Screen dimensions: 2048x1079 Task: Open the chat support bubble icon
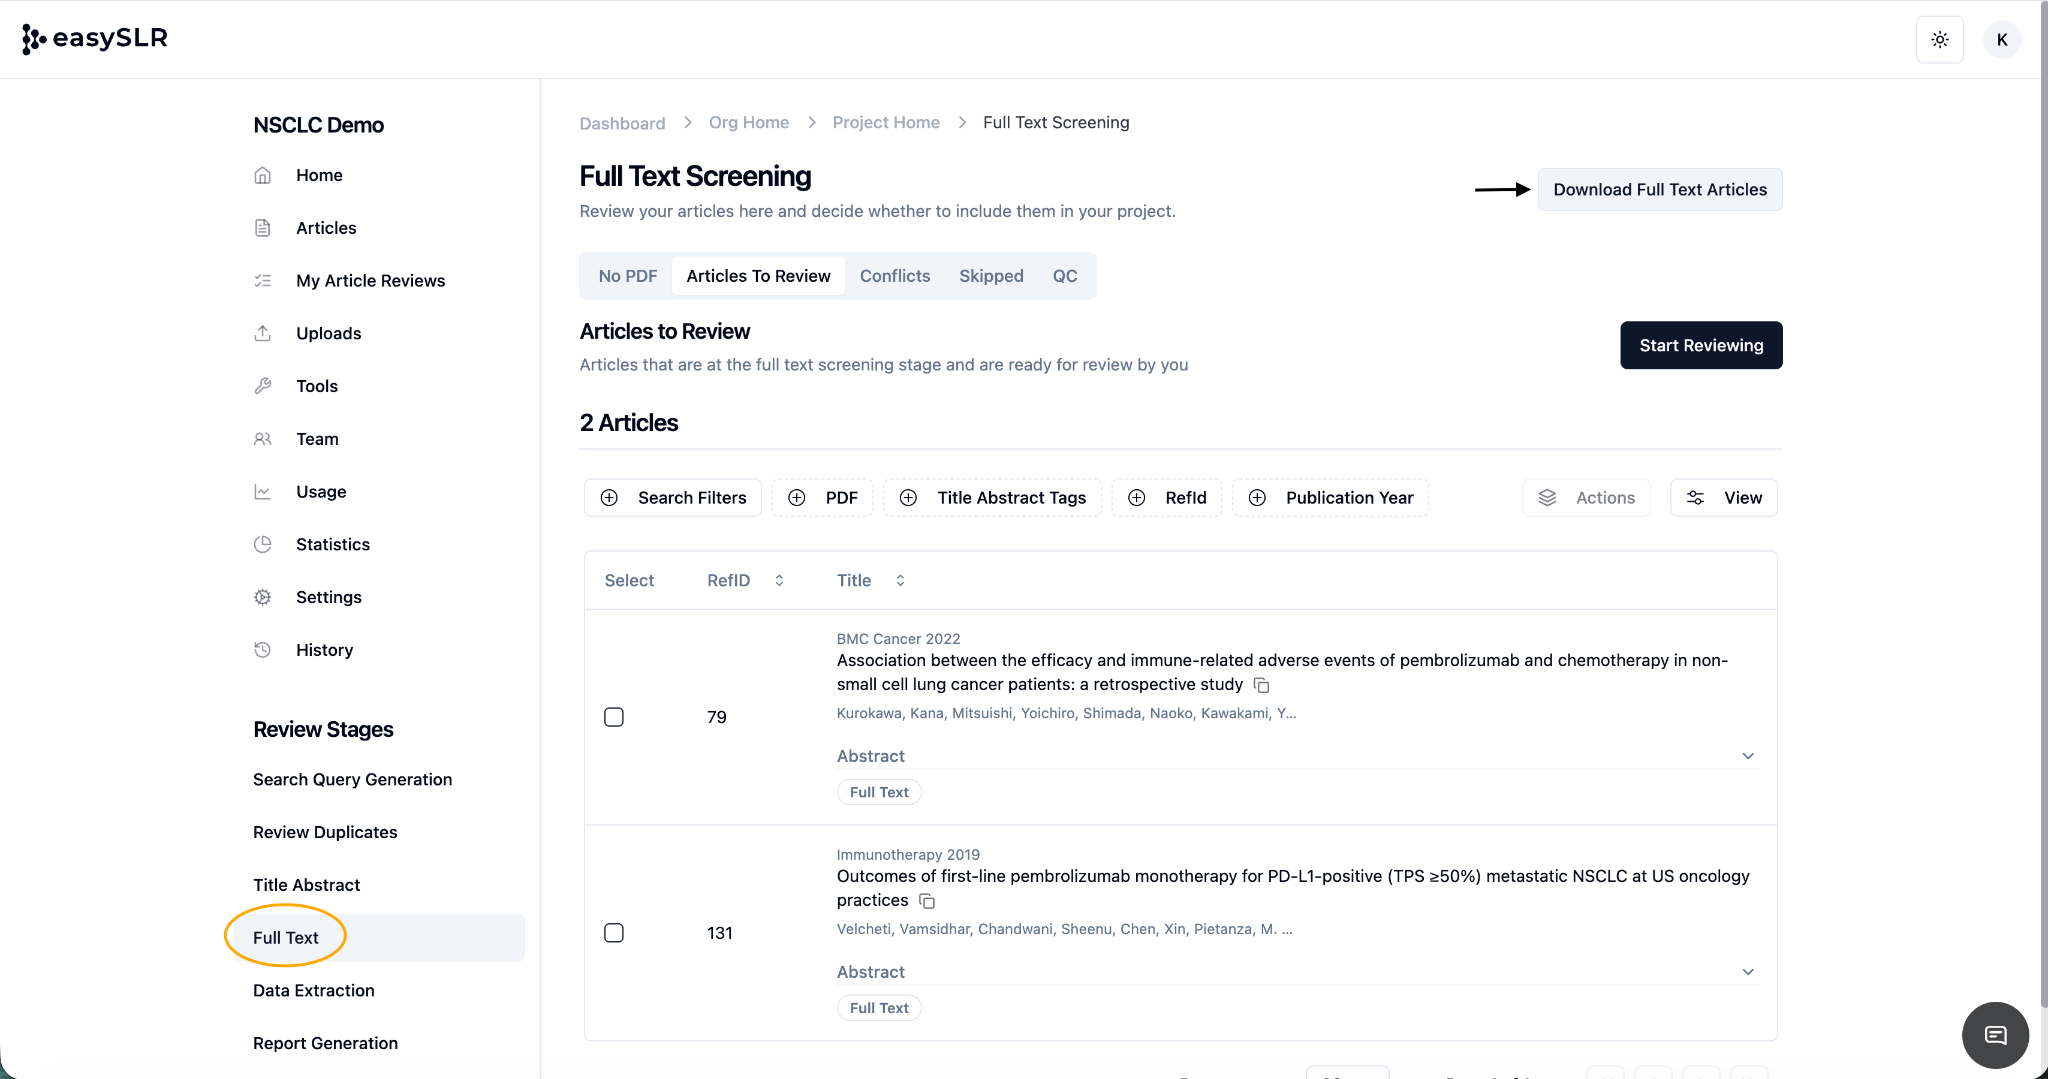pos(1995,1035)
